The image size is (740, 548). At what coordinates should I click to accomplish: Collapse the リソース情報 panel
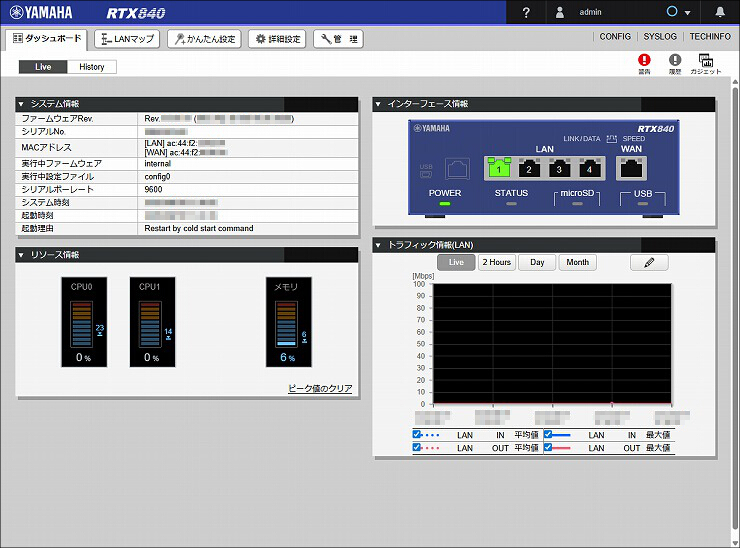21,255
